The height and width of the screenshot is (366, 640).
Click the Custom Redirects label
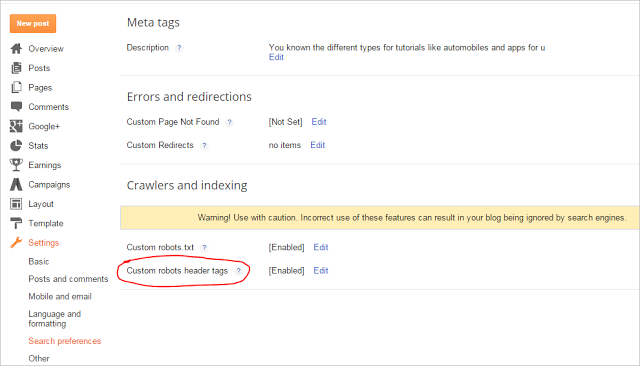160,145
